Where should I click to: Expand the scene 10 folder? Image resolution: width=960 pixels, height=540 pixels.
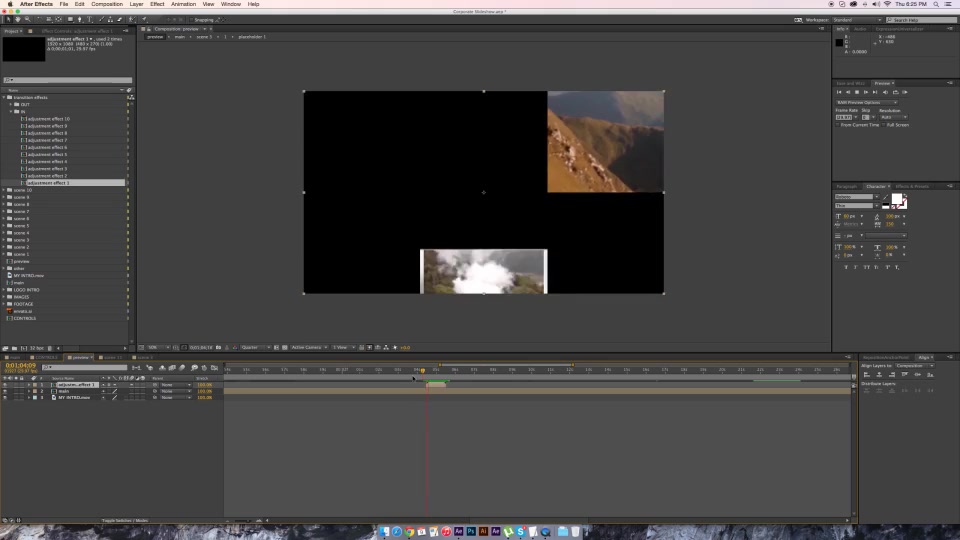click(x=4, y=190)
